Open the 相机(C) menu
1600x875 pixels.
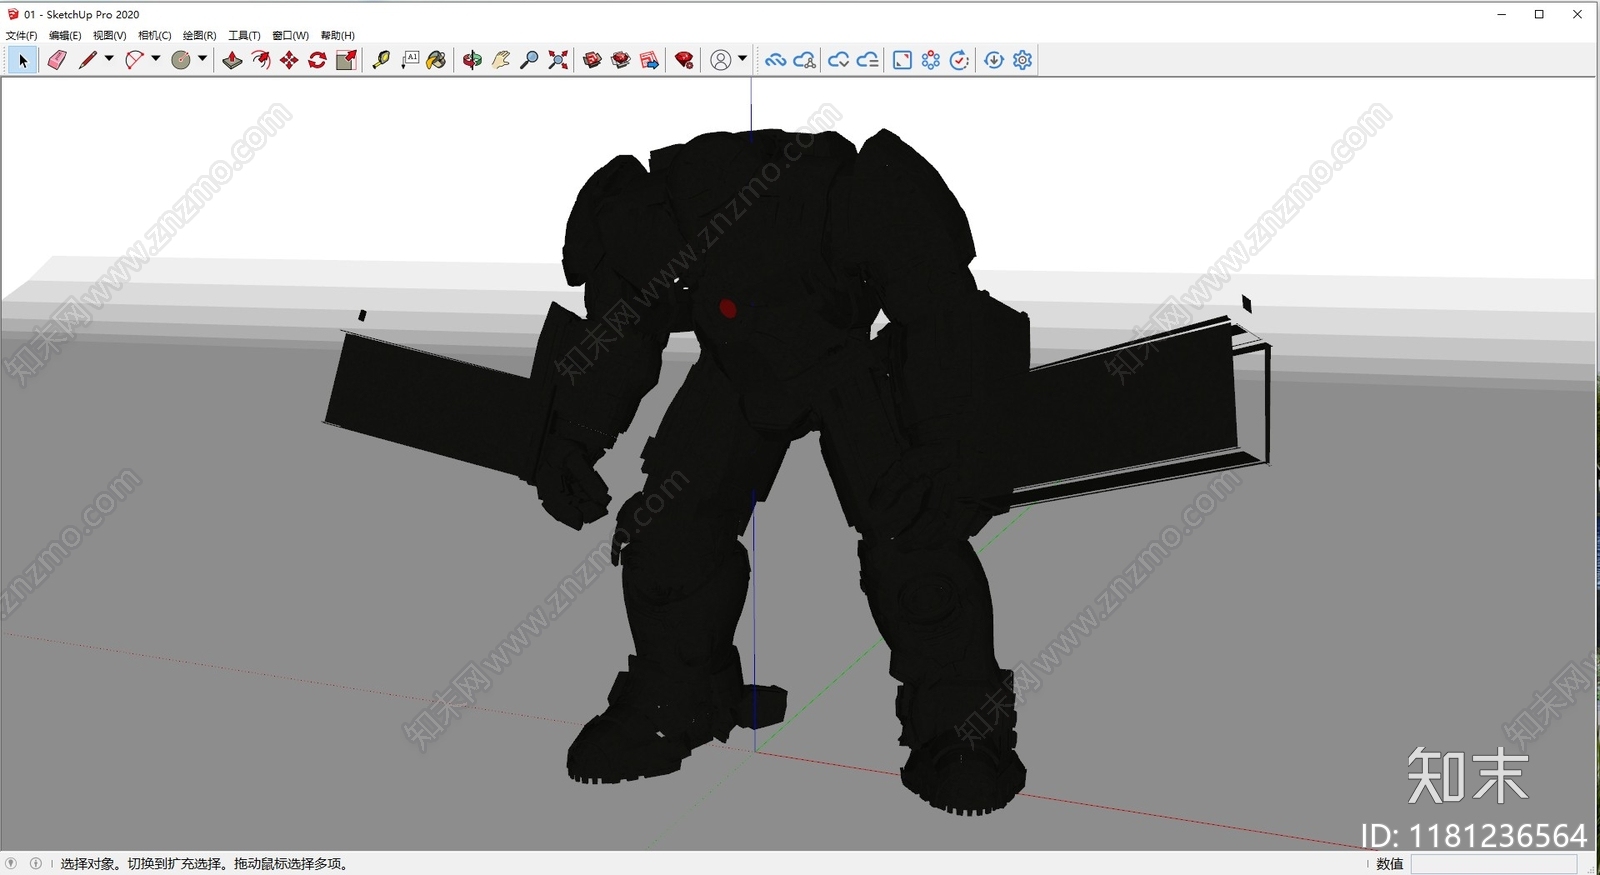pos(155,35)
